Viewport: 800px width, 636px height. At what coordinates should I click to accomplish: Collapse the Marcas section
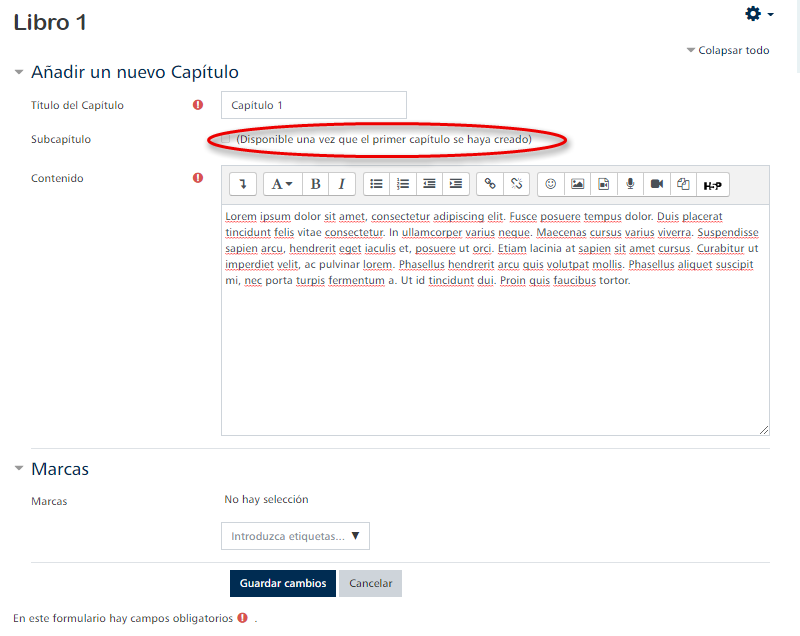click(19, 469)
